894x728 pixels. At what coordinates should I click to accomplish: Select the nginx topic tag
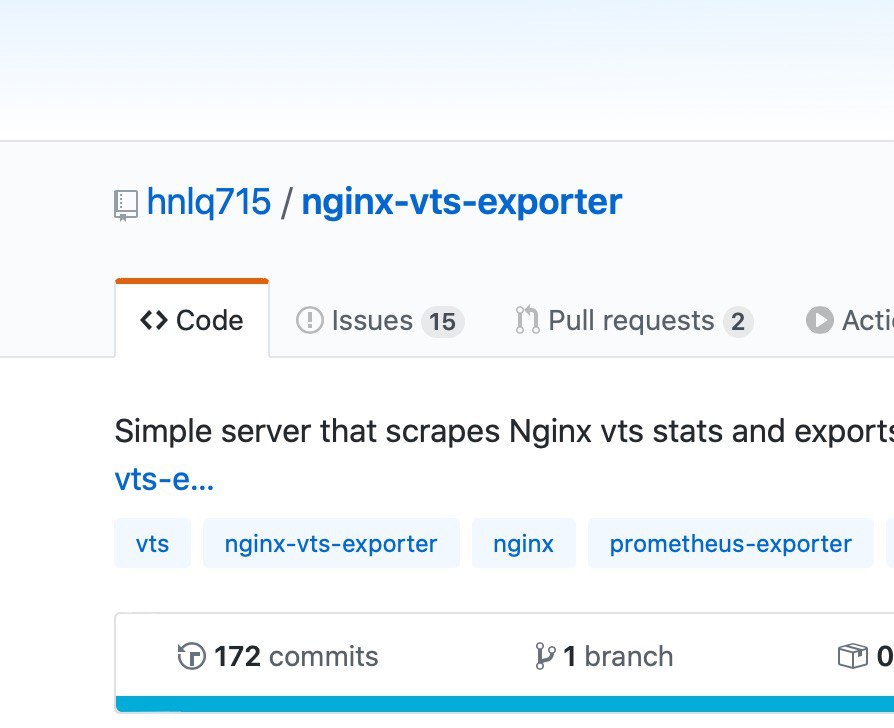pyautogui.click(x=523, y=543)
